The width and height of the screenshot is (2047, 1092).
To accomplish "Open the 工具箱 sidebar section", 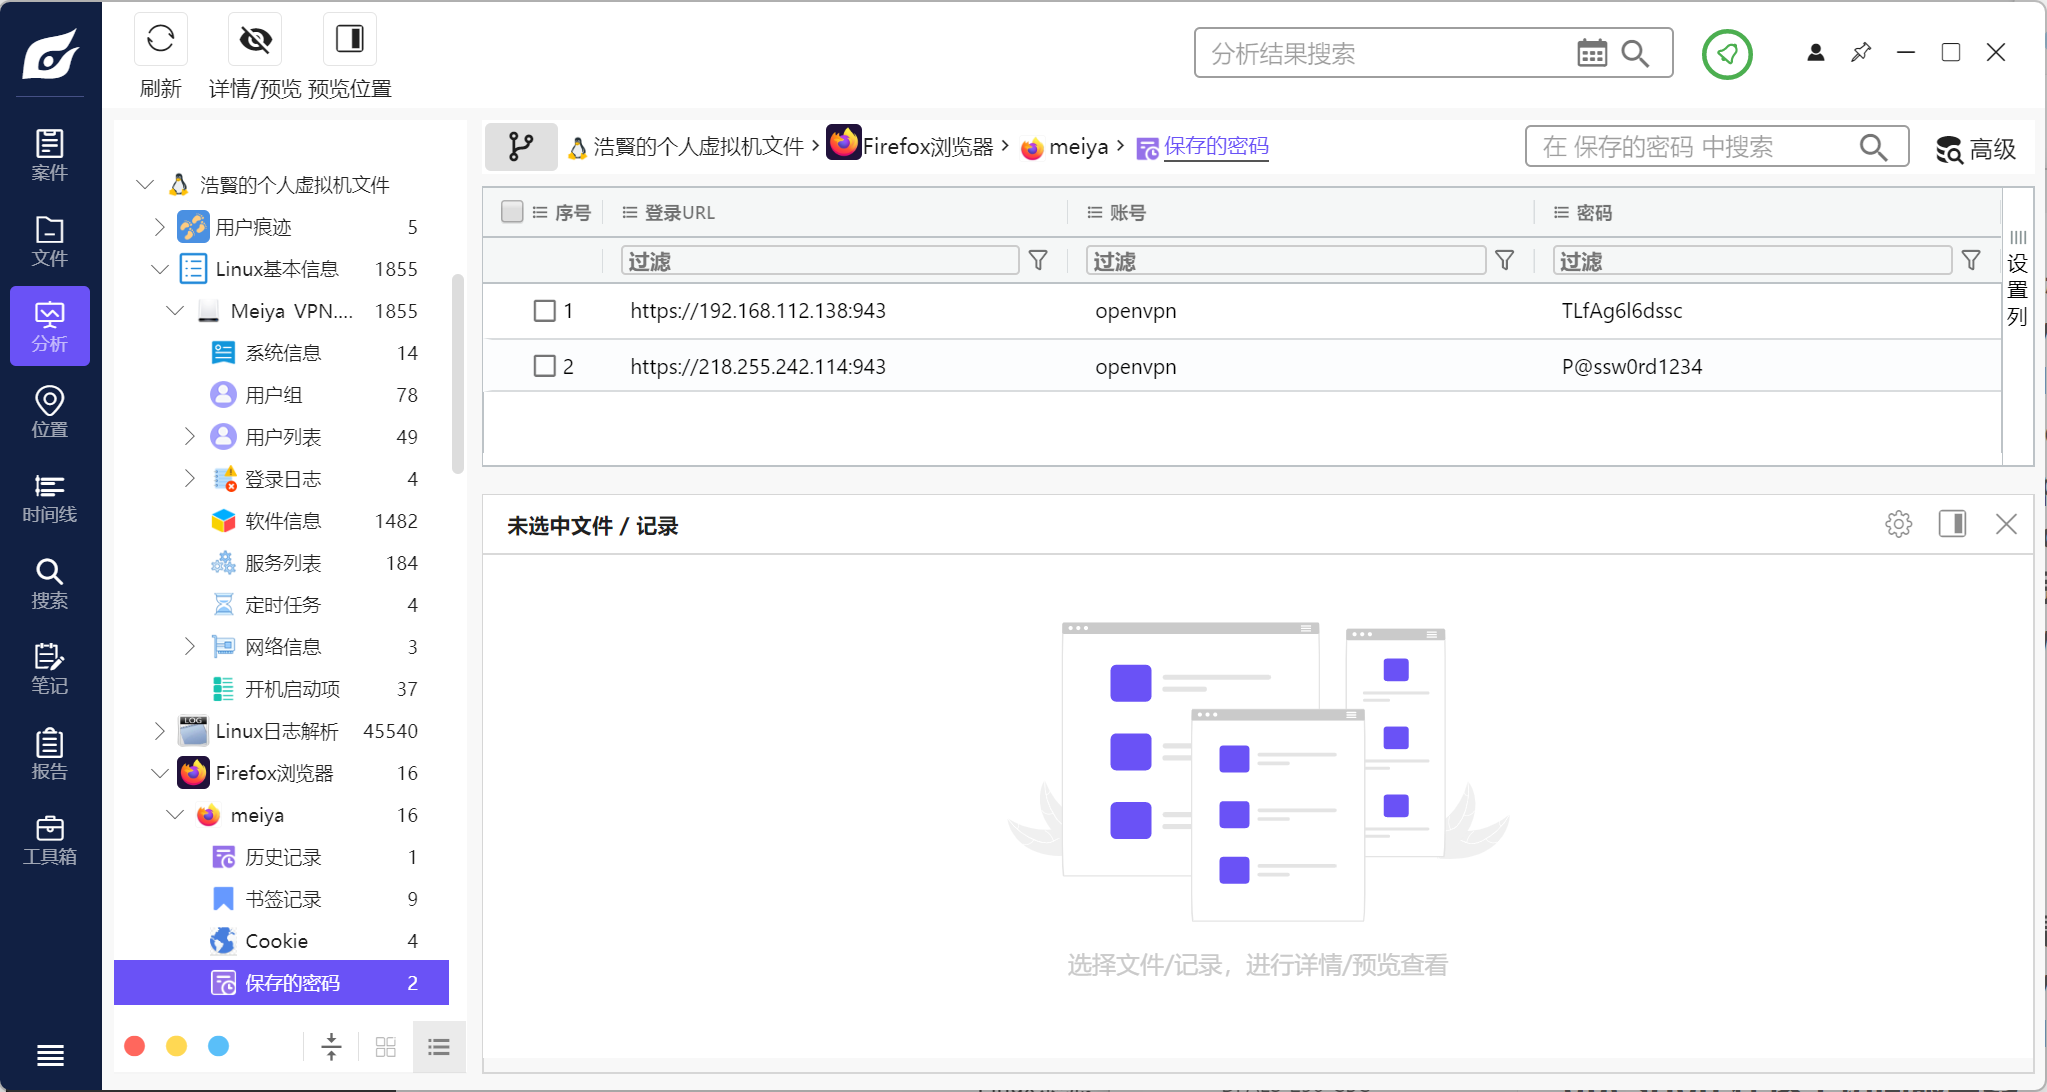I will [49, 840].
